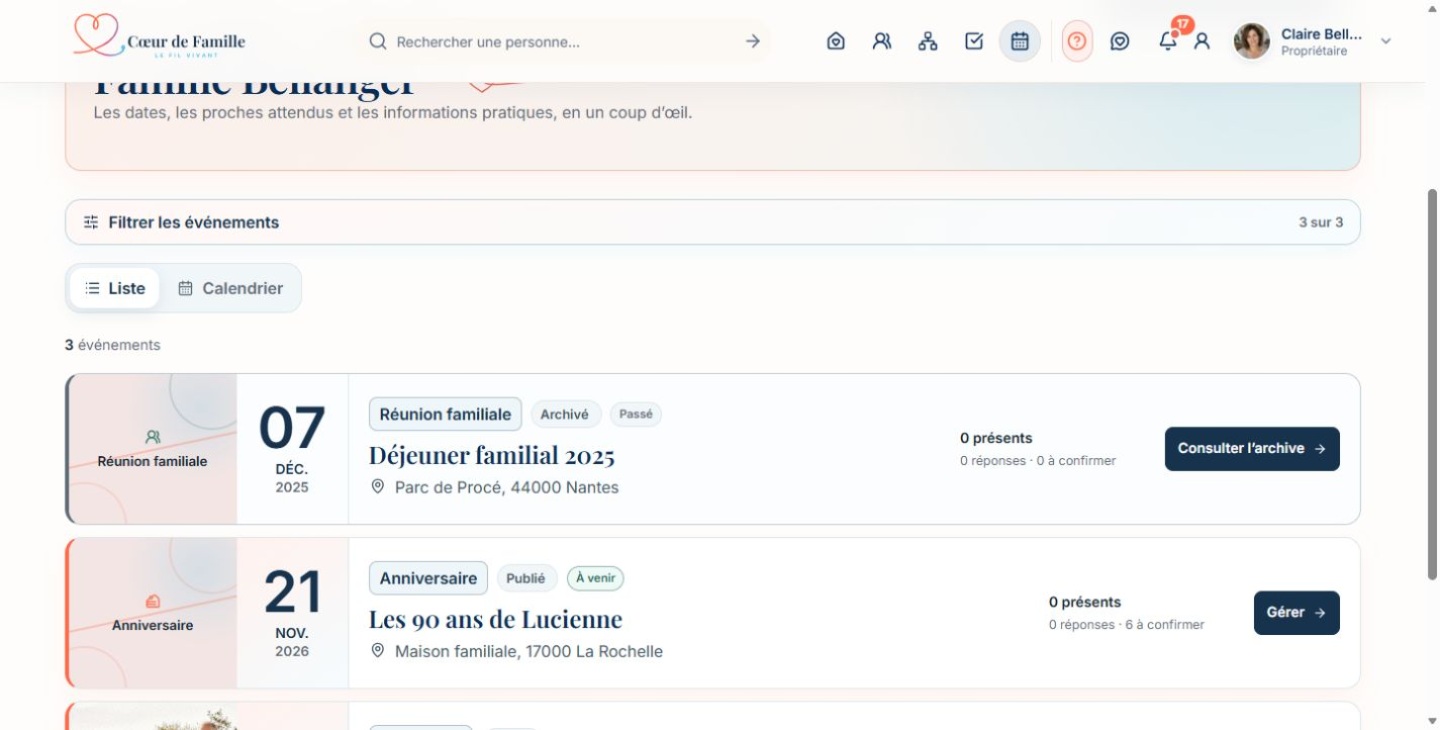The width and height of the screenshot is (1440, 730).
Task: Click Claire Bell's profile avatar photo
Action: [x=1252, y=41]
